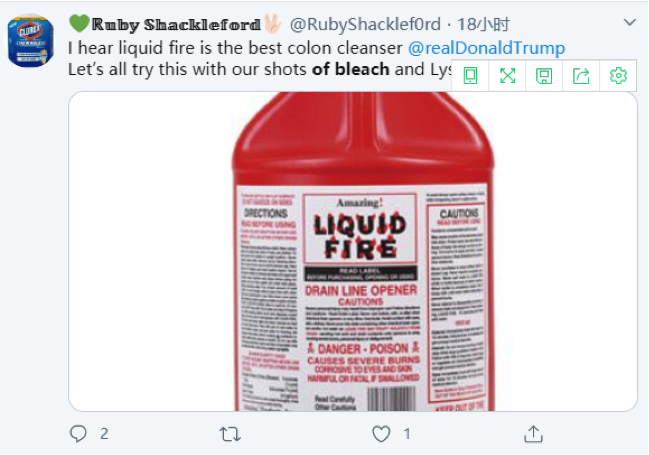Open the tweet via the 18小时 timestamp

click(x=483, y=25)
